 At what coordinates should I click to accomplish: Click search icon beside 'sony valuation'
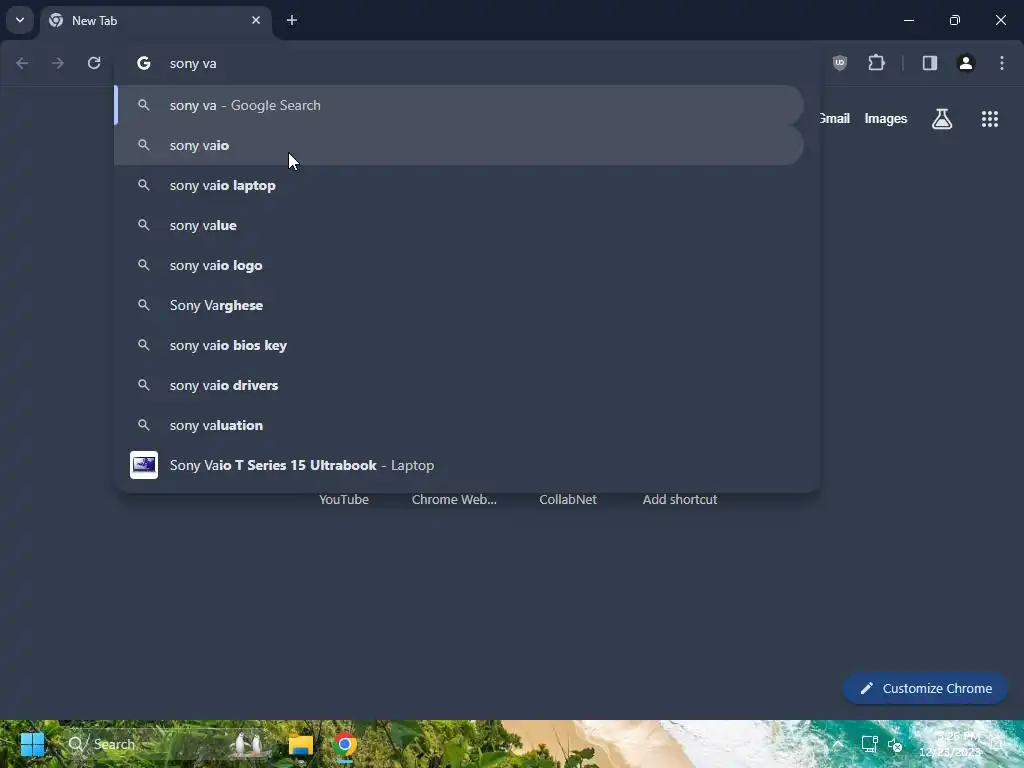144,425
